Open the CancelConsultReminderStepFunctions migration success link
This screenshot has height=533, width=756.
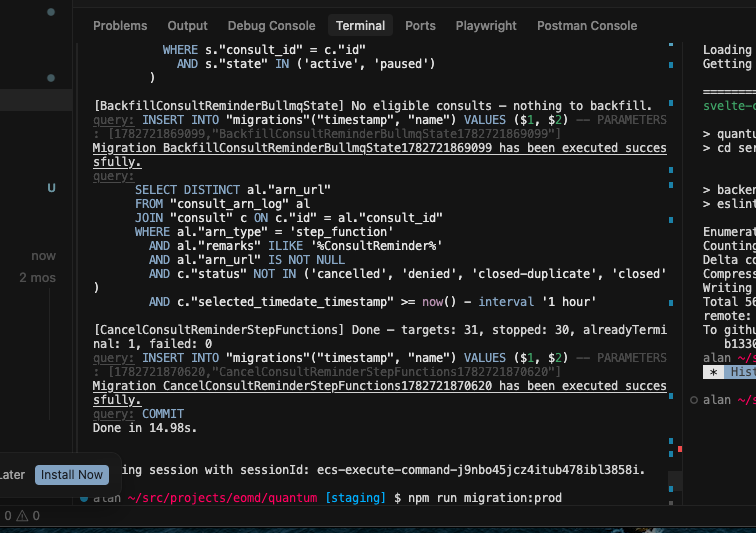tap(379, 393)
